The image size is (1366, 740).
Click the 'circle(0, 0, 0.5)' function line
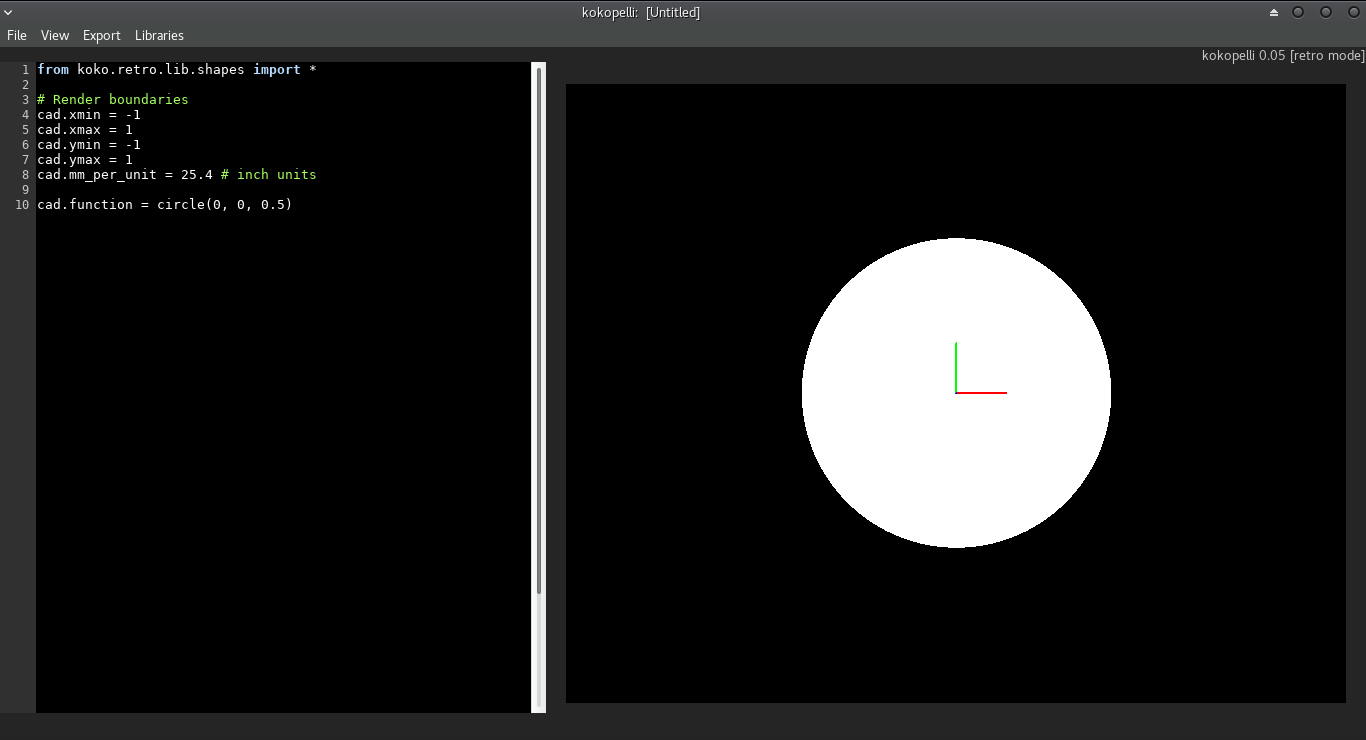pyautogui.click(x=165, y=204)
